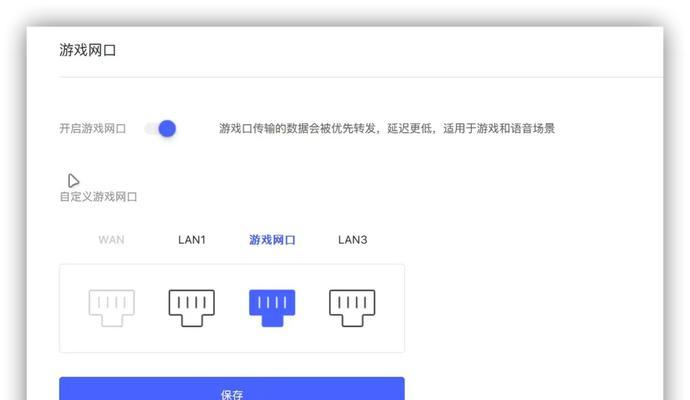Click the 游戏口传输的数据 description text

pyautogui.click(x=387, y=128)
